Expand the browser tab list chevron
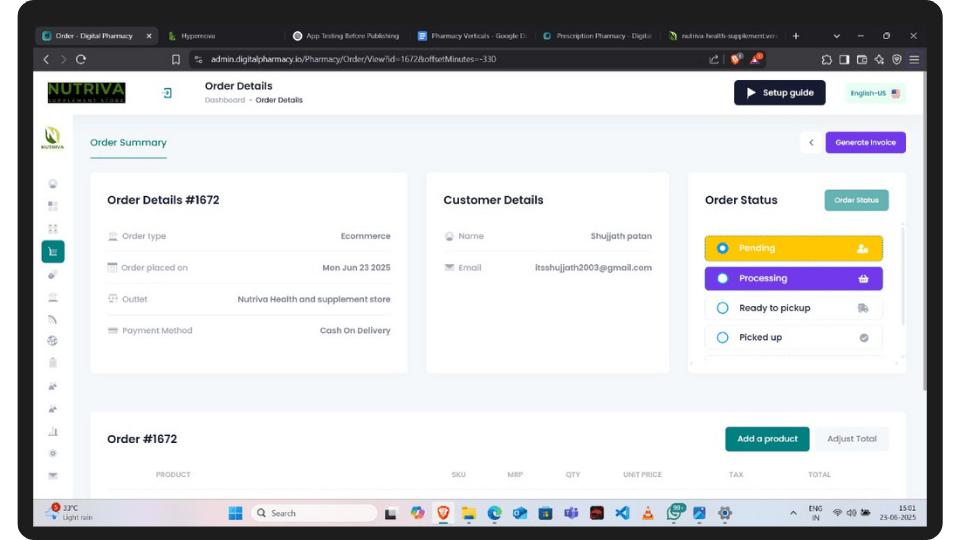Screen dimensions: 960x540 coord(836,36)
